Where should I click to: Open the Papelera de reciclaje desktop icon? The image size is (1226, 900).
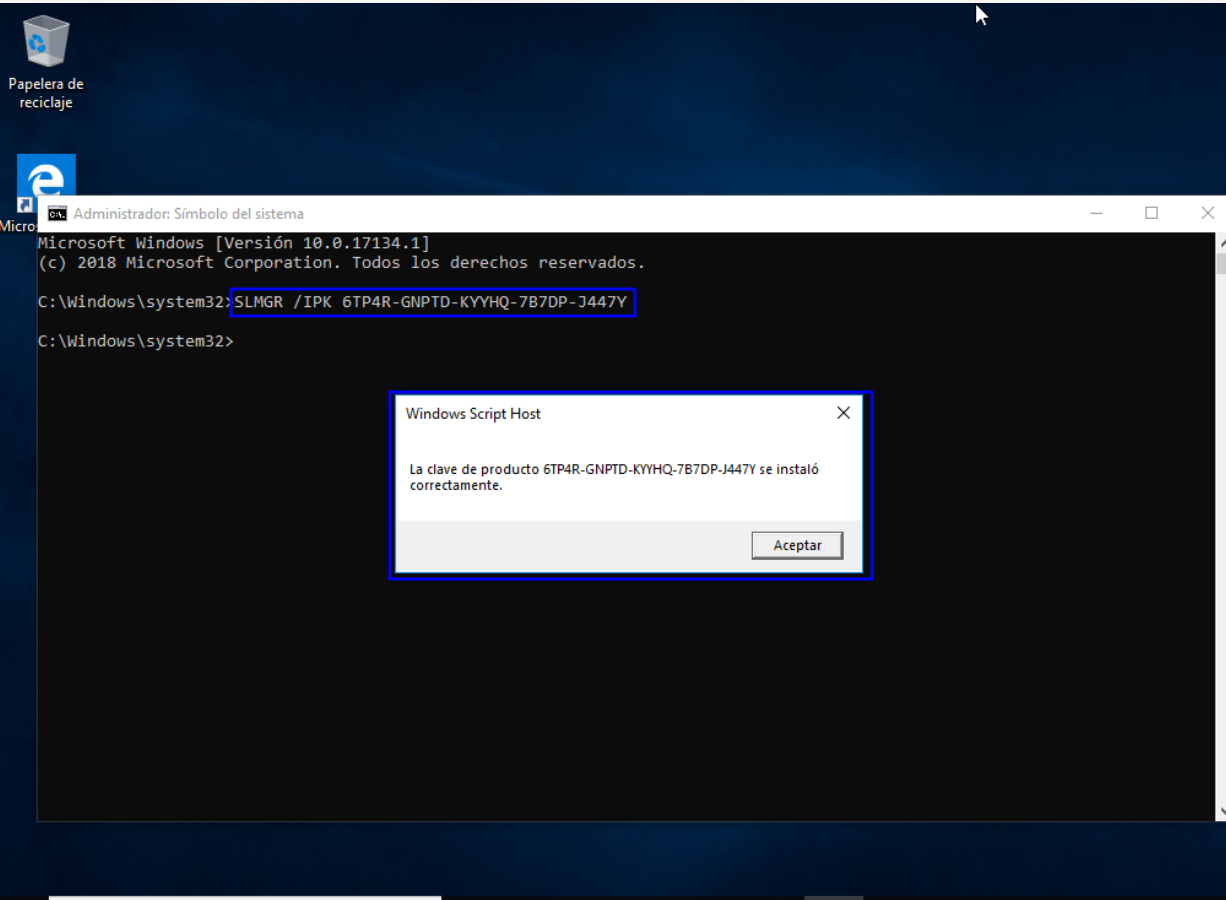click(45, 63)
